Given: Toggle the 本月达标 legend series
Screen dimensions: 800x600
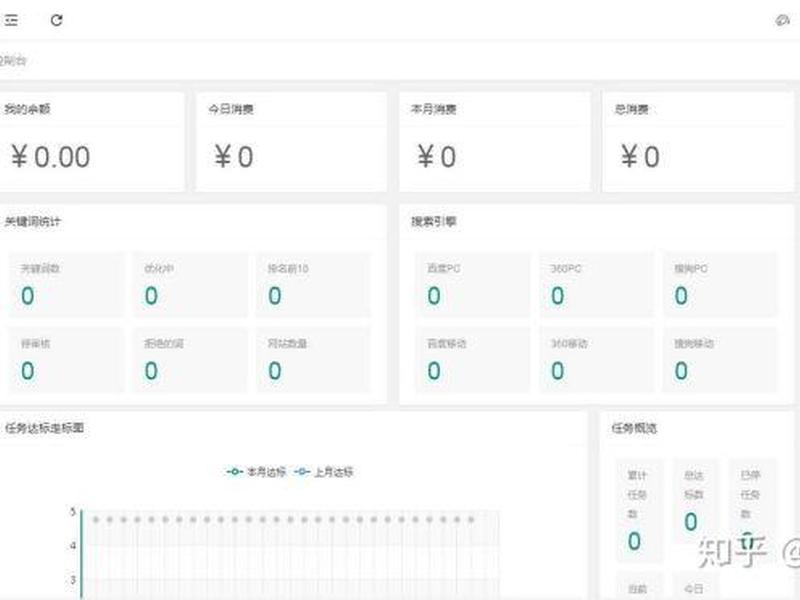Looking at the screenshot, I should point(256,472).
